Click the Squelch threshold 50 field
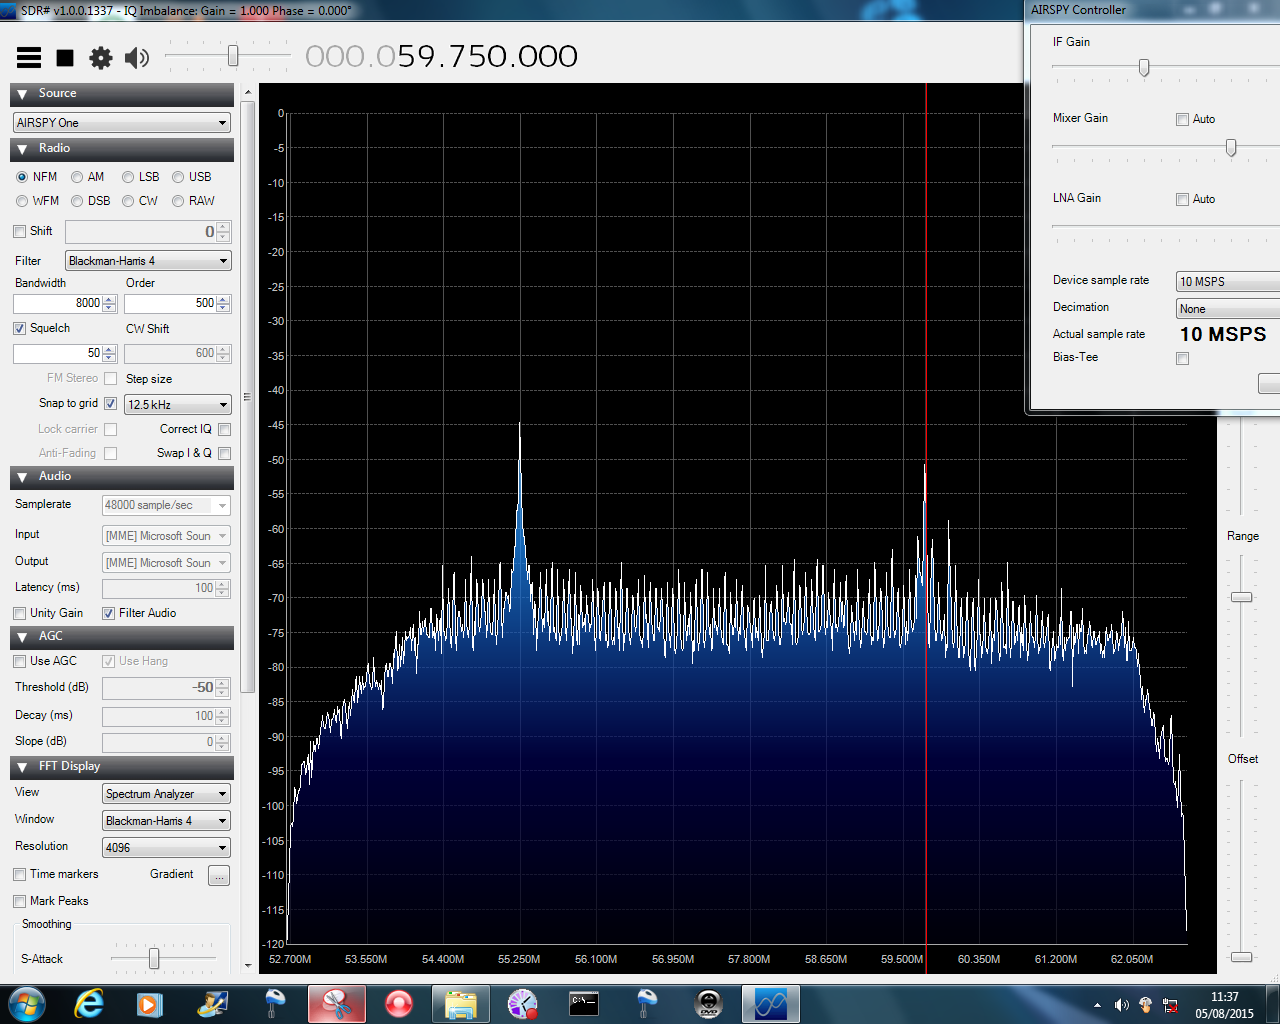1280x1024 pixels. point(58,353)
